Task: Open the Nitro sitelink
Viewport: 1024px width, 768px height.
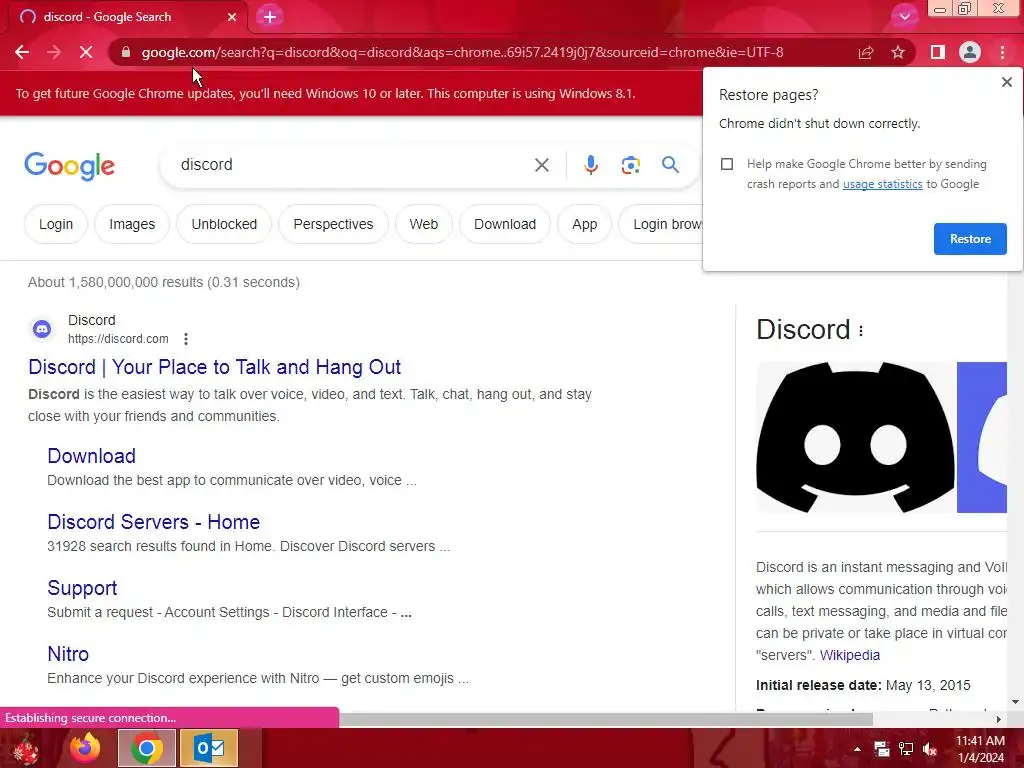Action: coord(68,654)
